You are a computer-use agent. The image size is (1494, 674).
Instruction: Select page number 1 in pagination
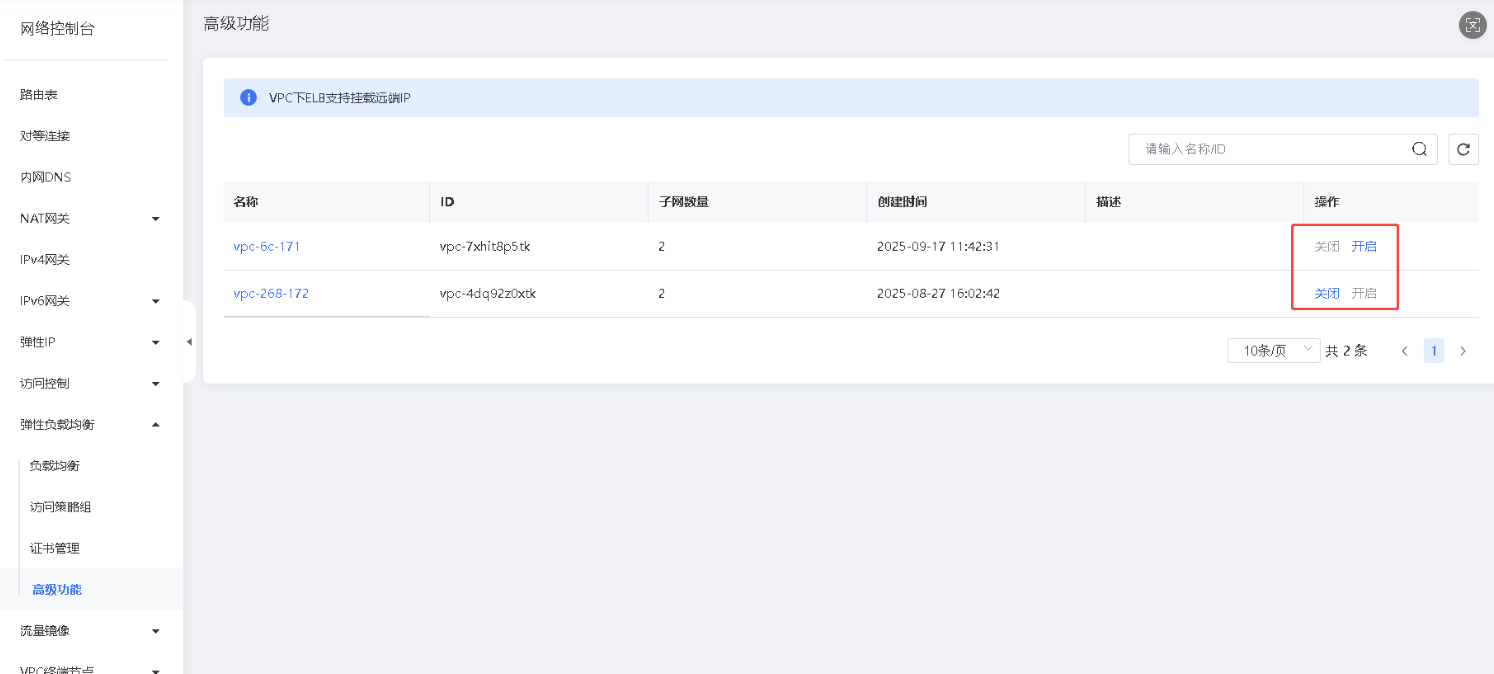click(1434, 351)
